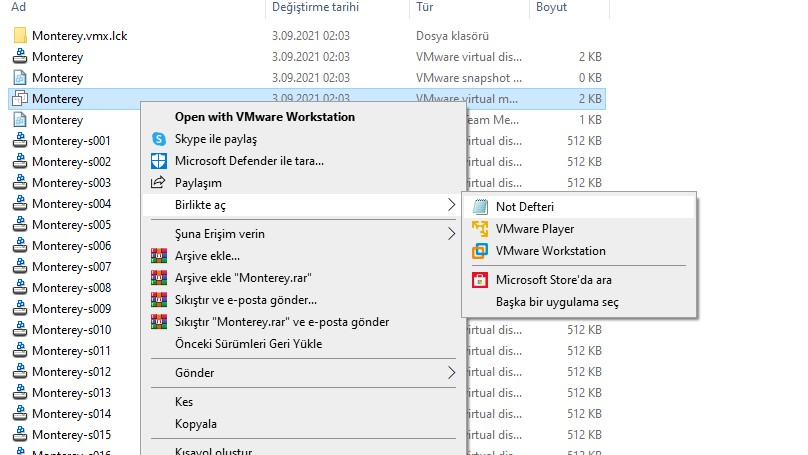808x455 pixels.
Task: Click the Dosya klasörü type cell
Action: click(x=452, y=36)
